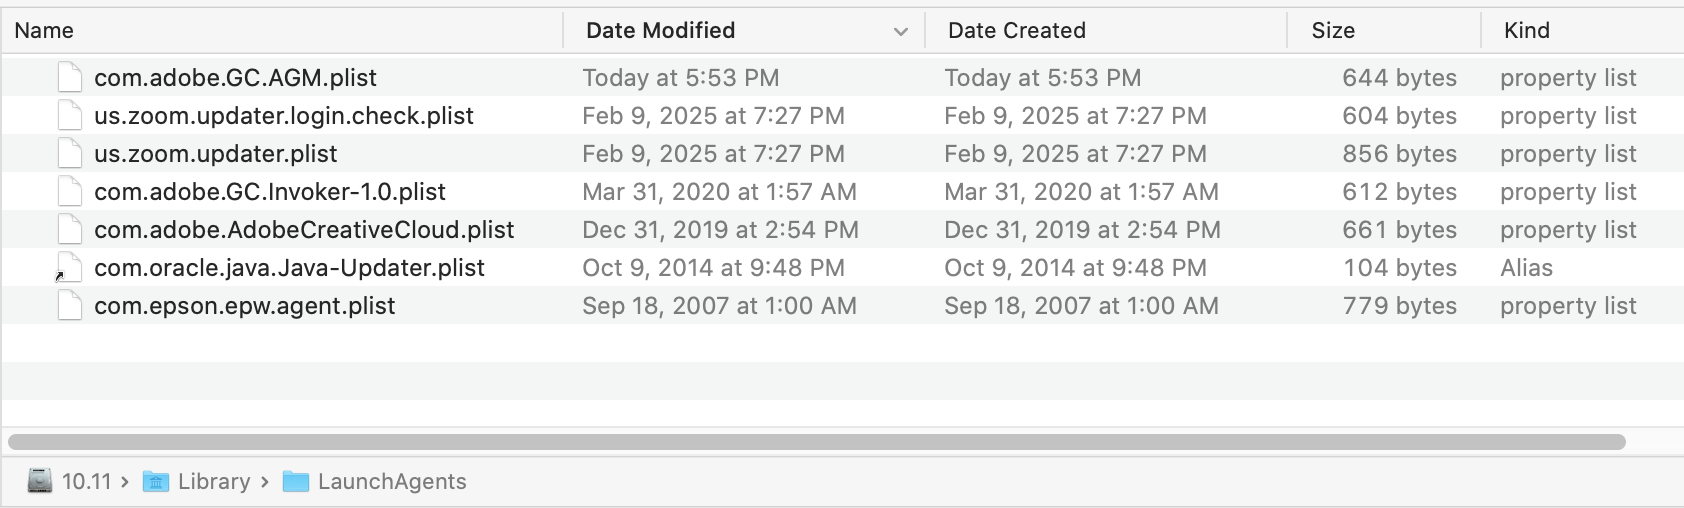Click the LaunchAgents folder icon in path bar

[296, 482]
